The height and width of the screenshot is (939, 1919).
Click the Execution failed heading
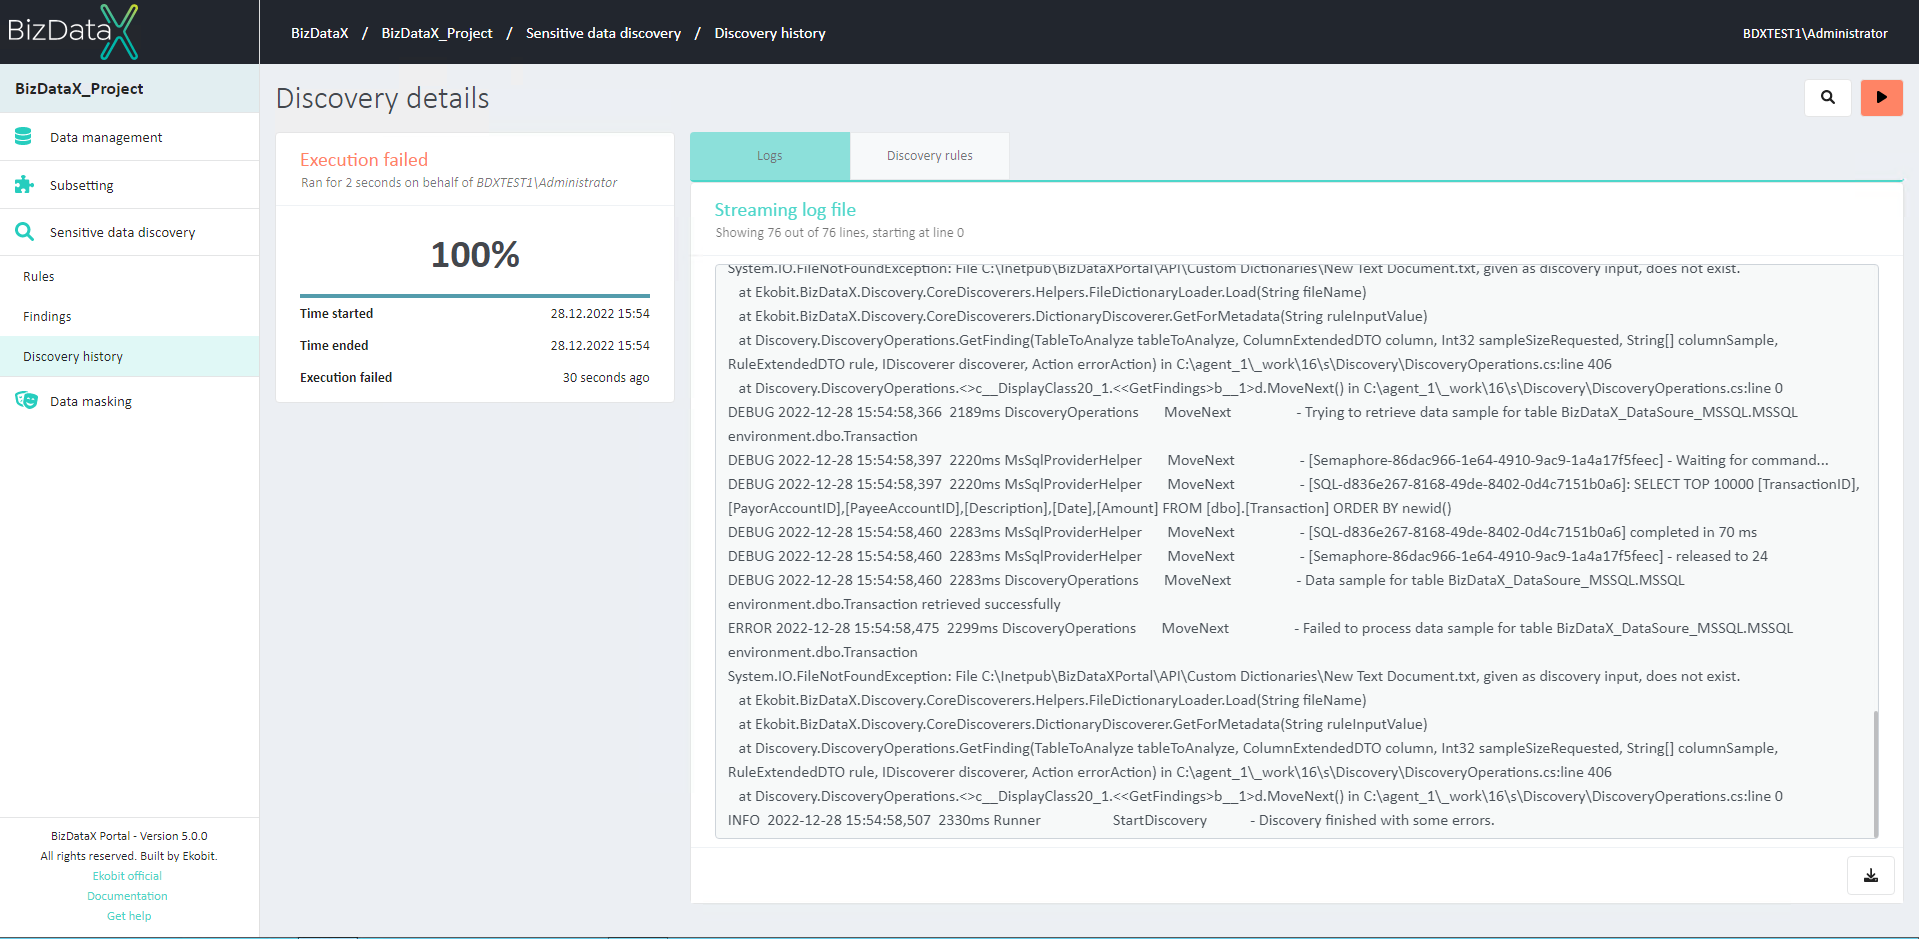(364, 159)
